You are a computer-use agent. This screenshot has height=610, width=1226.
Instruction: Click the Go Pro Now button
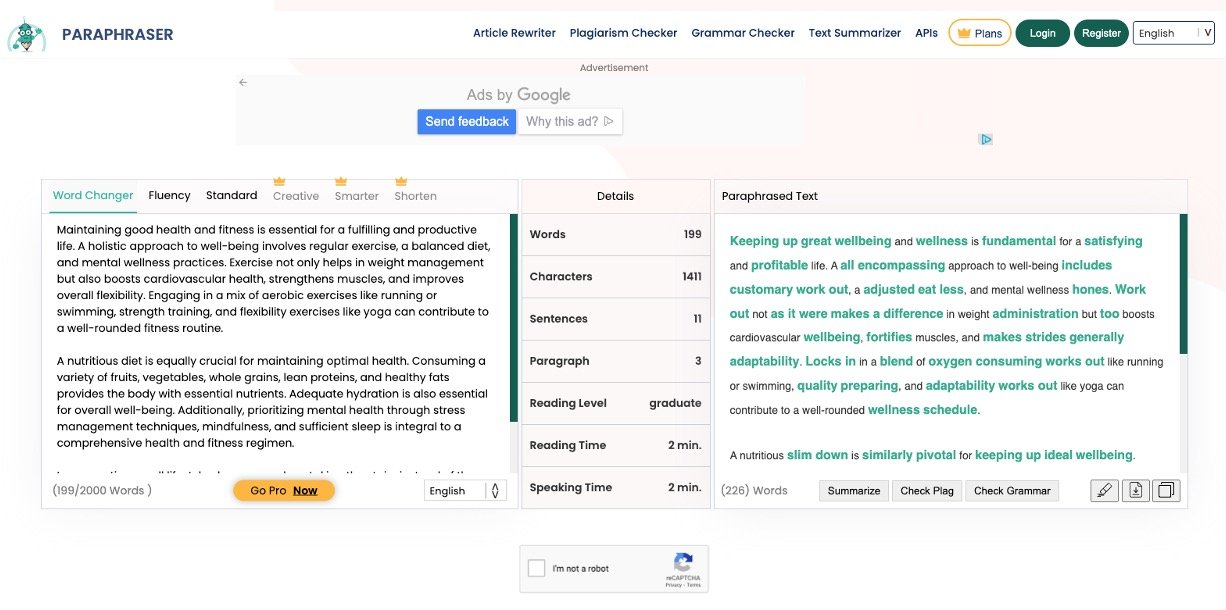284,490
